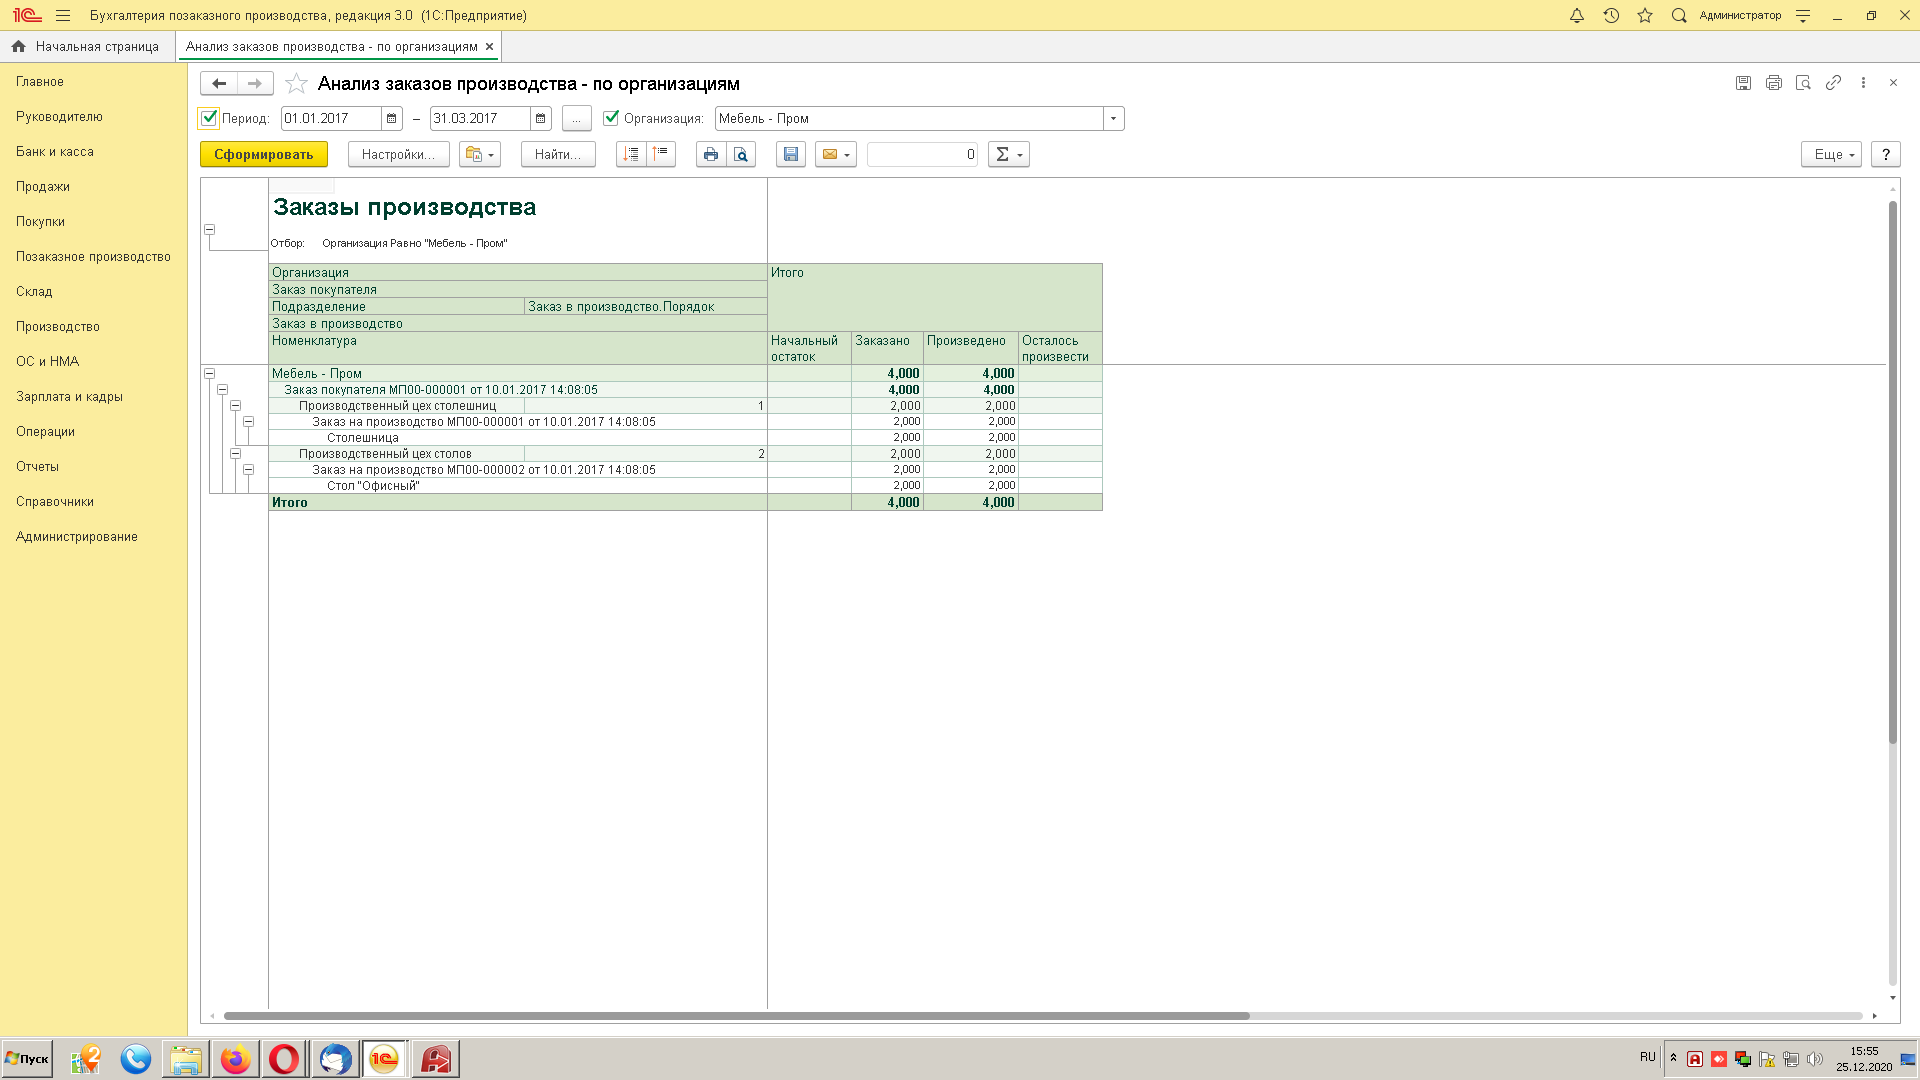1920x1080 pixels.
Task: Open start date calendar picker
Action: click(391, 118)
